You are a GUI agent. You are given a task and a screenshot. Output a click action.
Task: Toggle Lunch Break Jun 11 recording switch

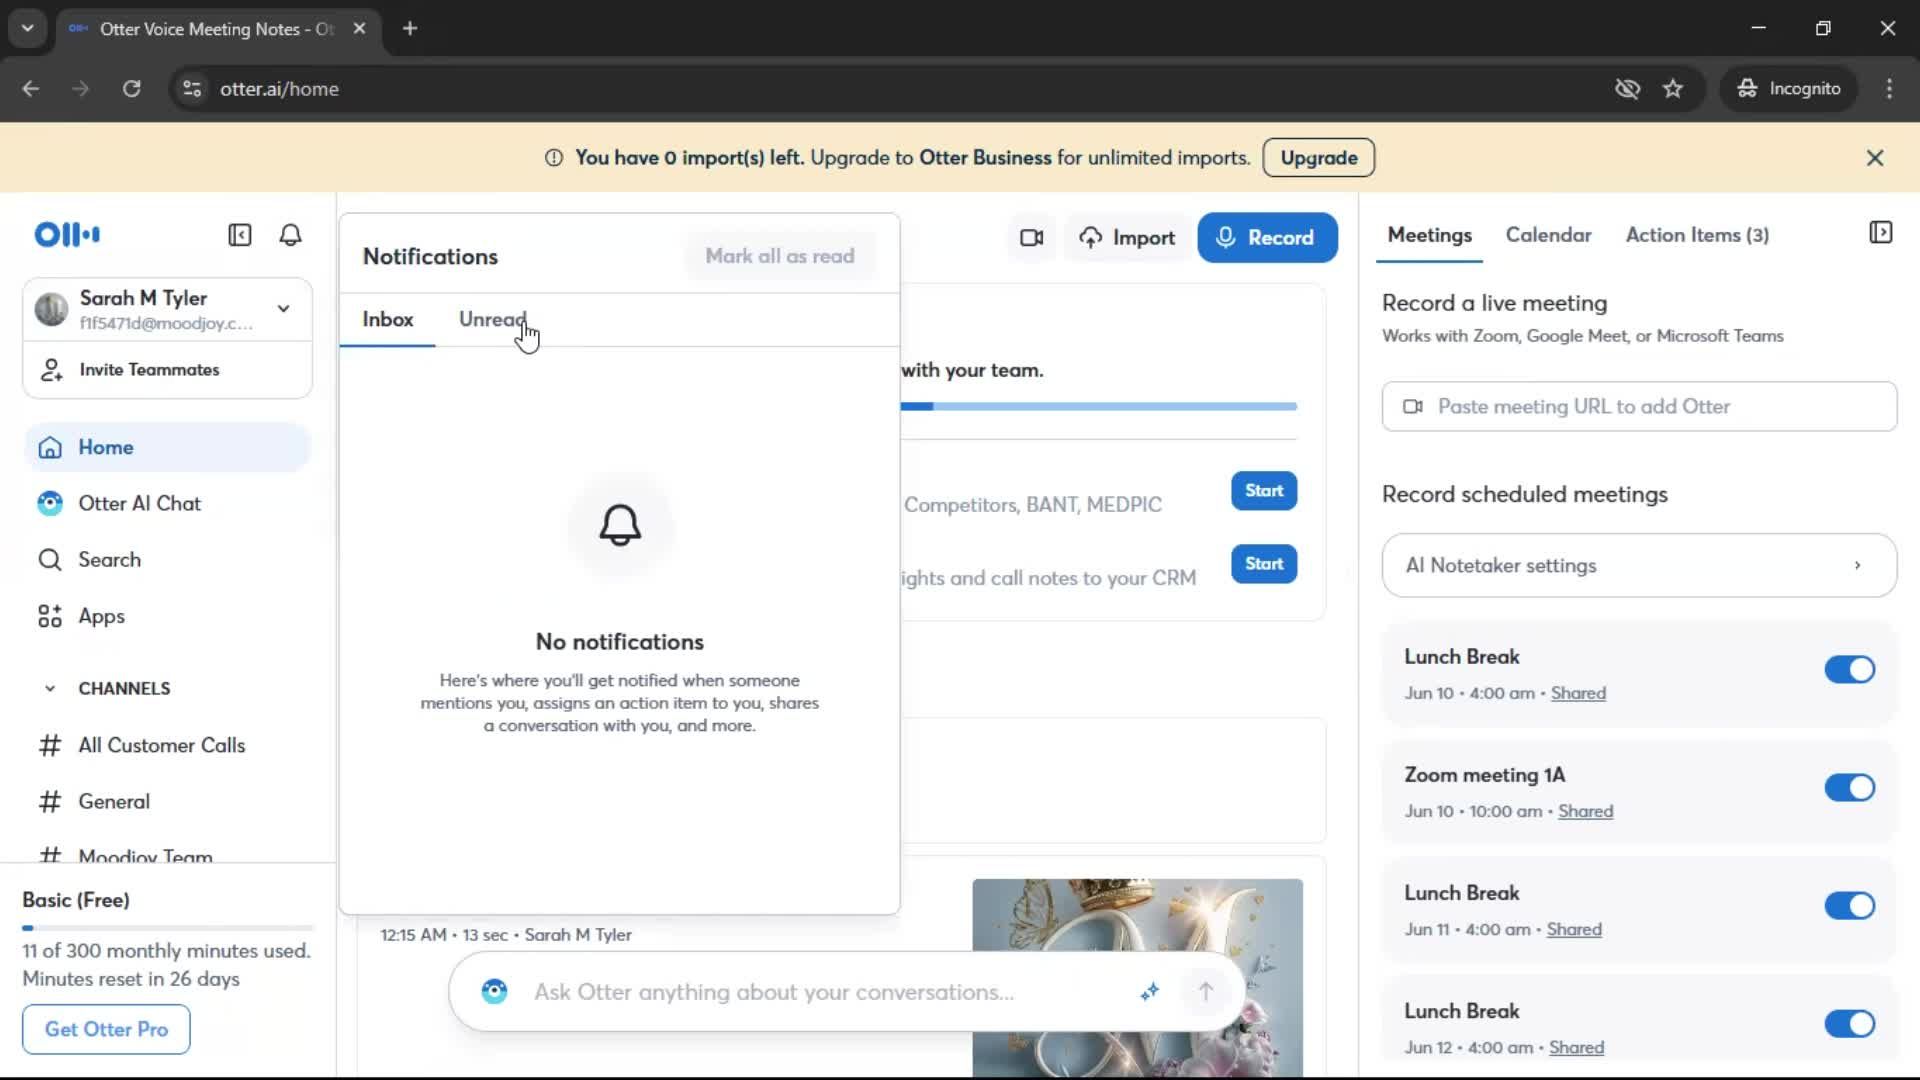[x=1849, y=905]
